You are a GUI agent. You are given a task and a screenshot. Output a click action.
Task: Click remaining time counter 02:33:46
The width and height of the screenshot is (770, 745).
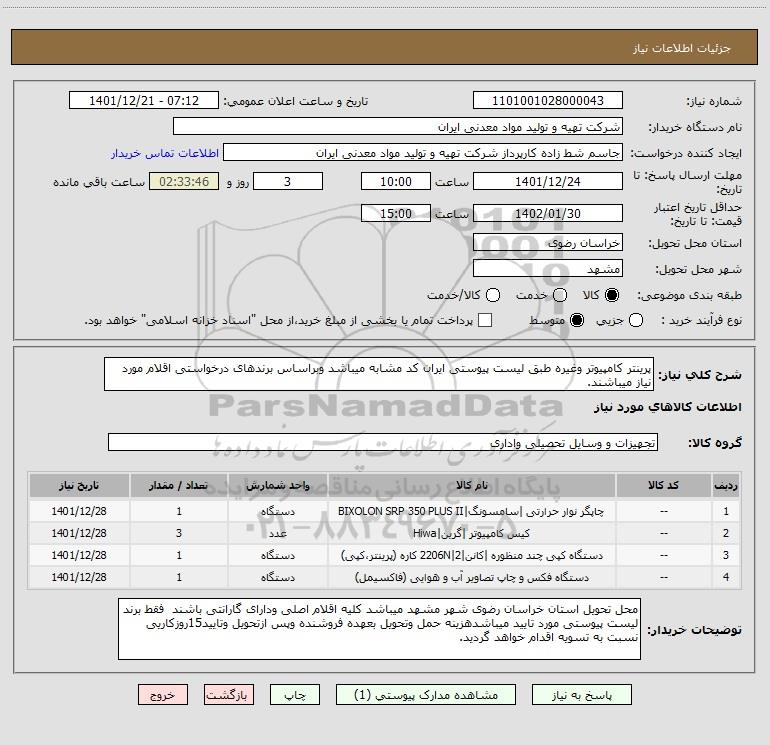click(x=184, y=181)
